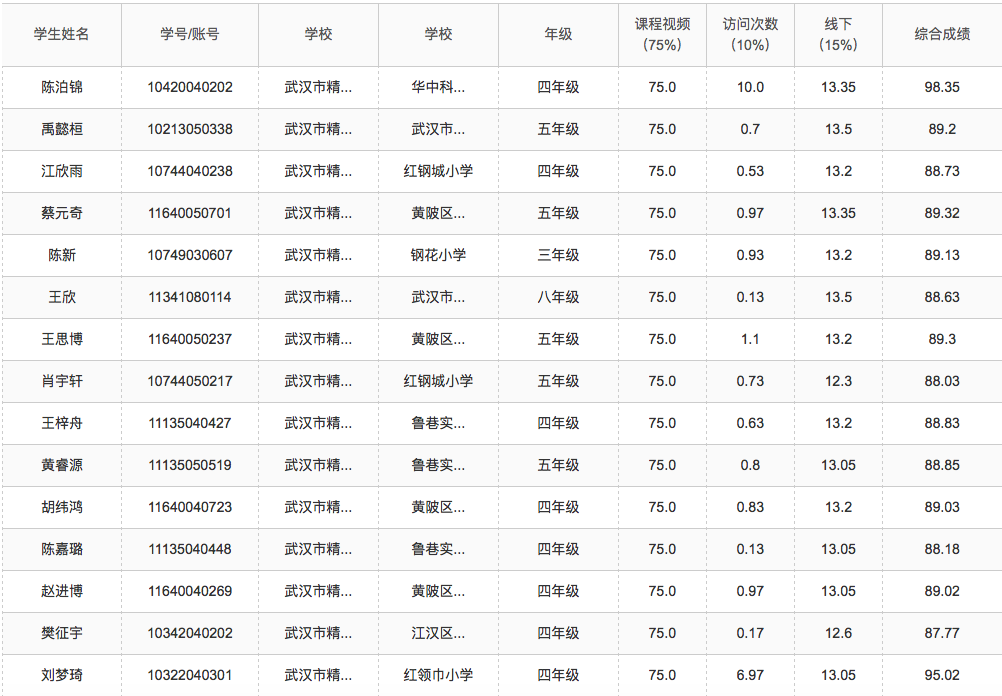This screenshot has height=696, width=1002.
Task: Click the 学生姓名 column header
Action: coord(61,35)
